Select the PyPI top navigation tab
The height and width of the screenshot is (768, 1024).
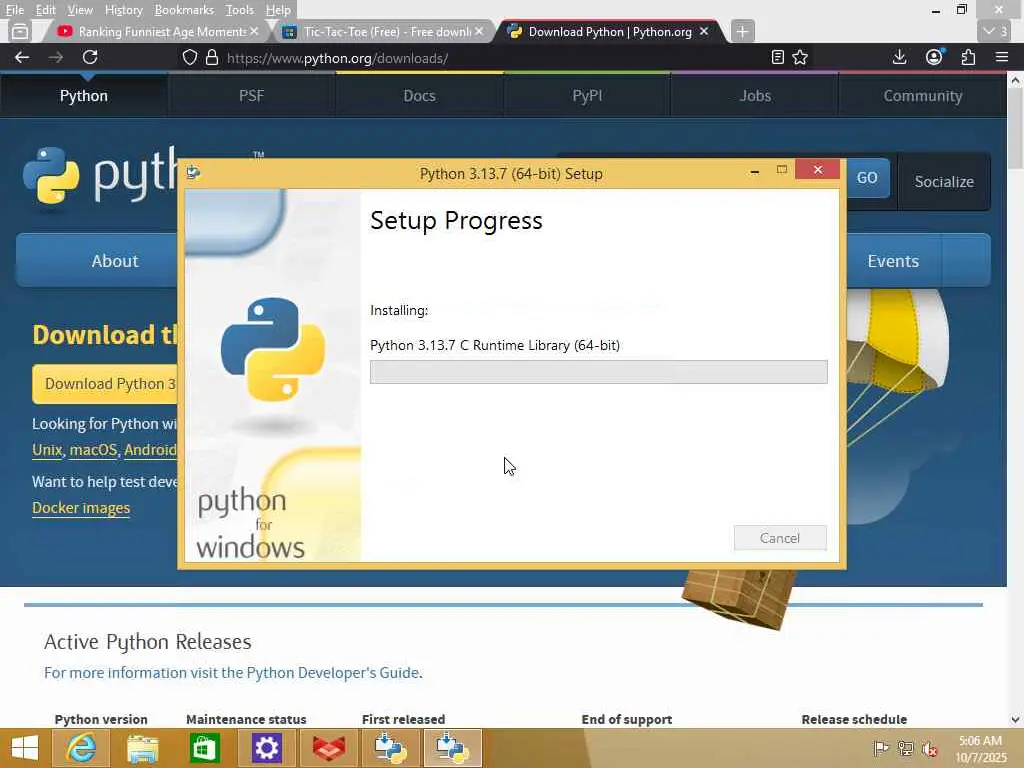tap(587, 95)
